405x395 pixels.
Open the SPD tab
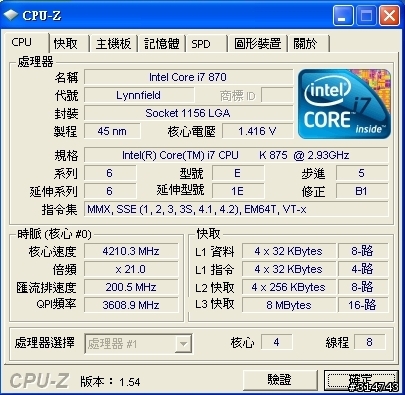pyautogui.click(x=206, y=44)
